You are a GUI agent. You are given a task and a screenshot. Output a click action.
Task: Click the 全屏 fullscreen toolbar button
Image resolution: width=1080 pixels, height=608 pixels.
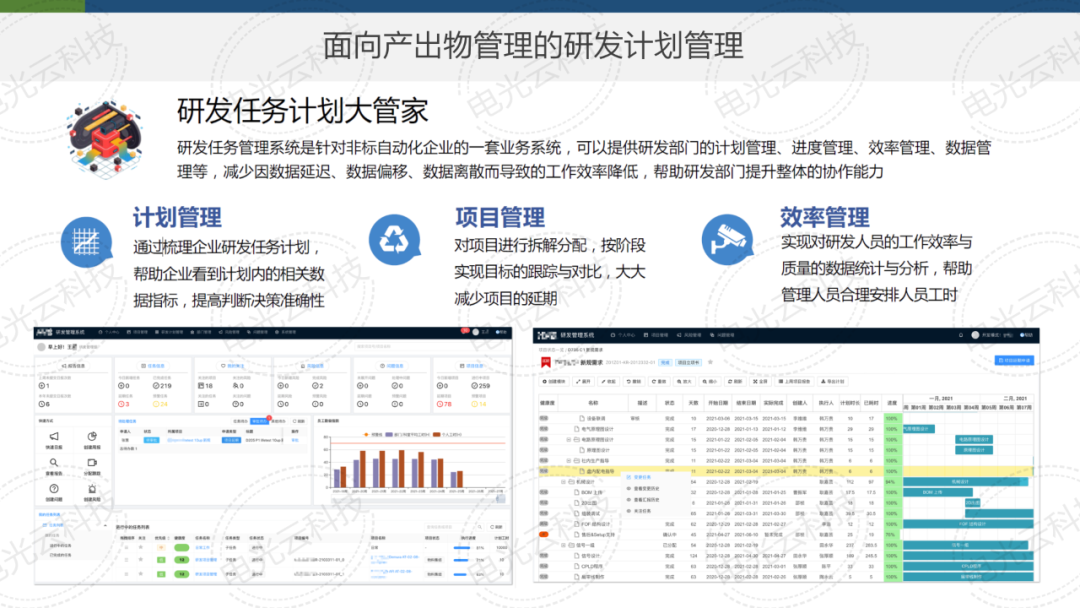761,381
